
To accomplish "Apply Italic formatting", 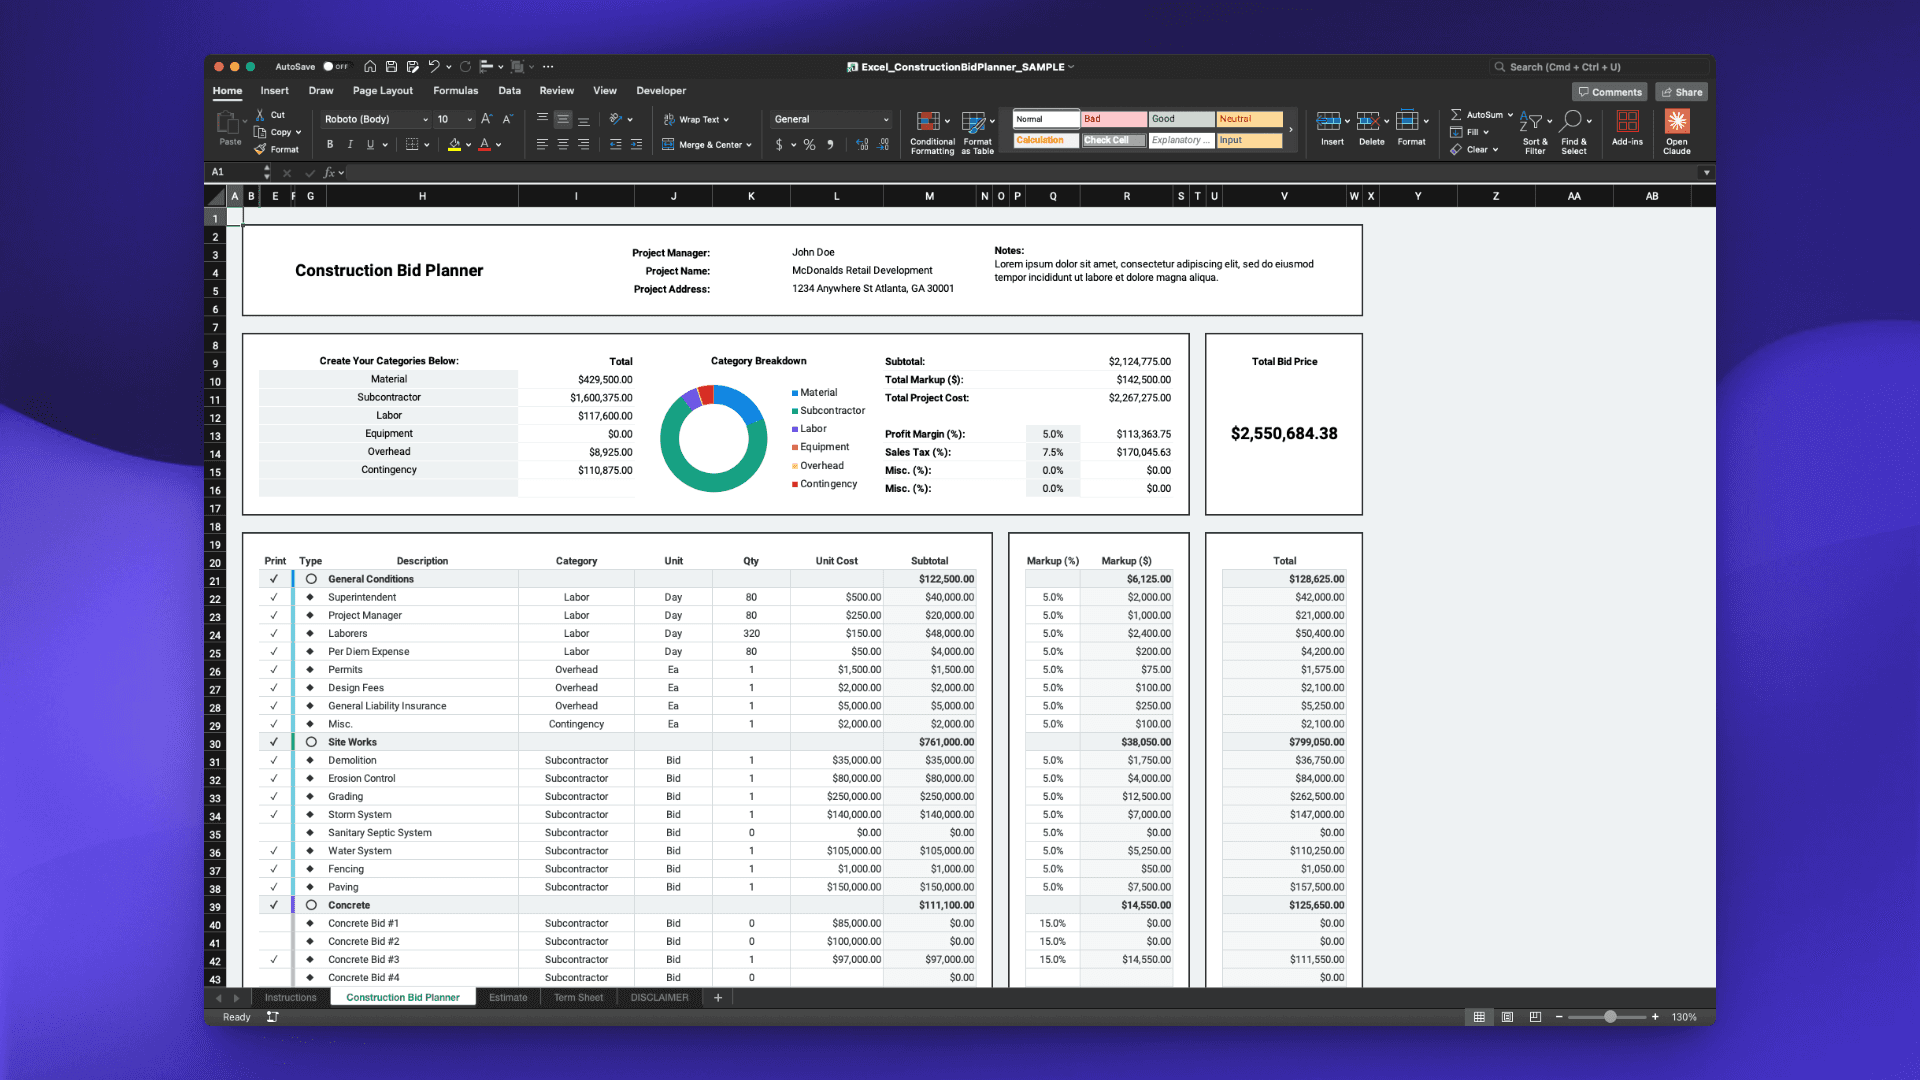I will tap(350, 145).
